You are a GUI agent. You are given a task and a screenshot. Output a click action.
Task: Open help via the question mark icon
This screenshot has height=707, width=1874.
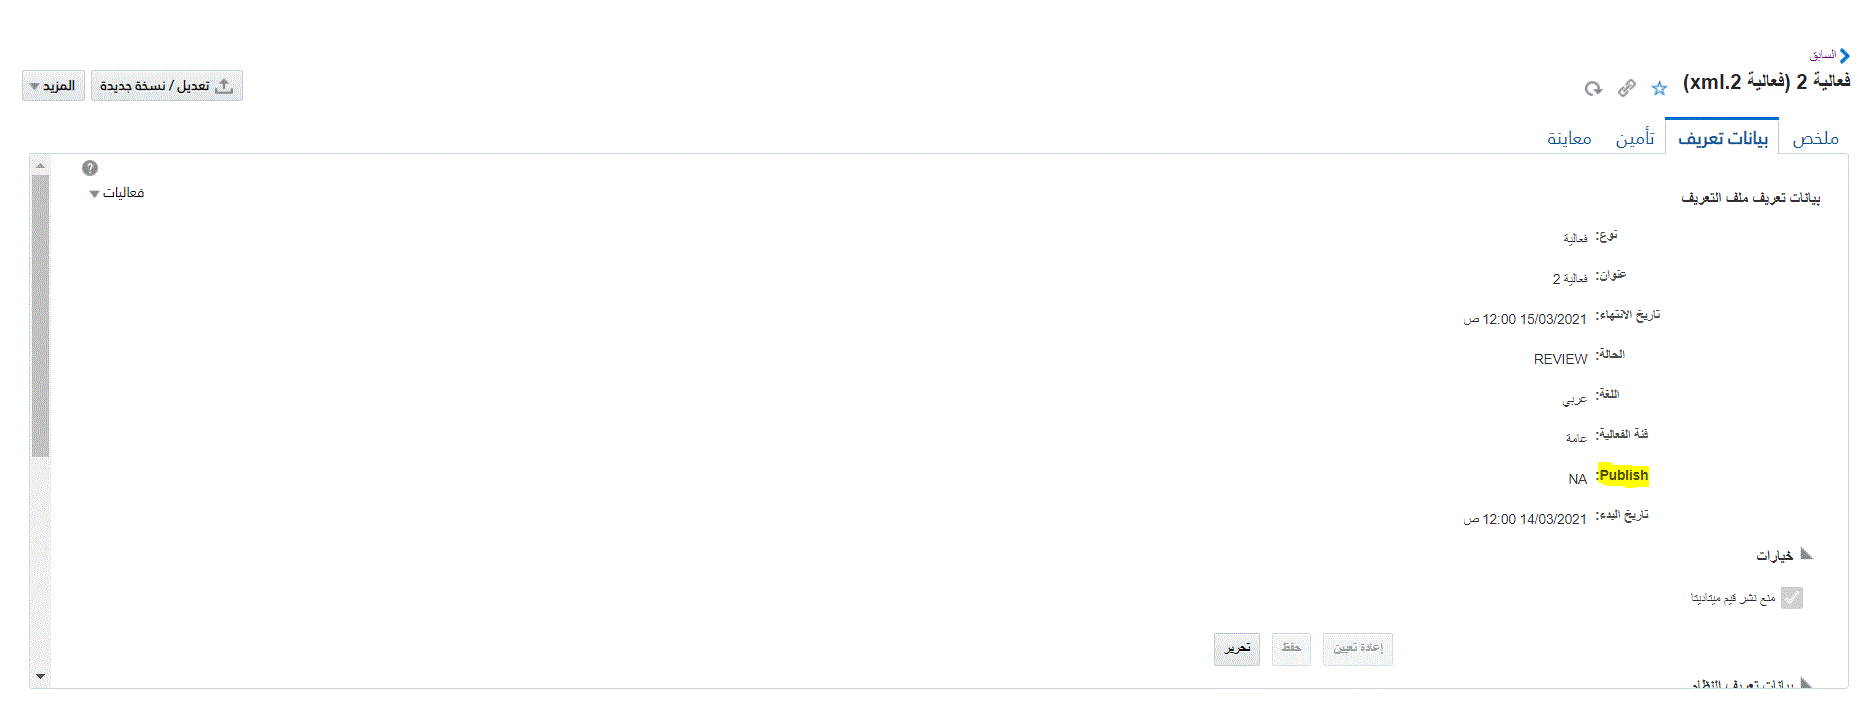click(x=90, y=168)
